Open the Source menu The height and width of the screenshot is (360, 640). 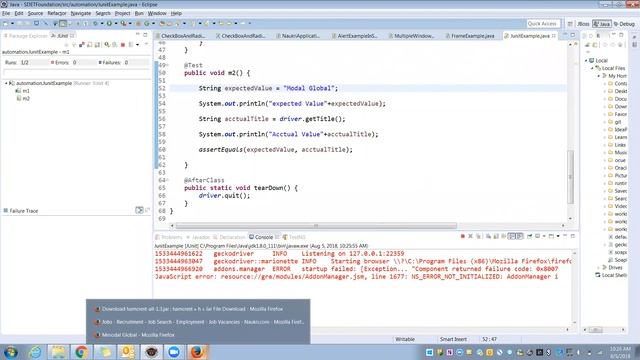(x=35, y=13)
